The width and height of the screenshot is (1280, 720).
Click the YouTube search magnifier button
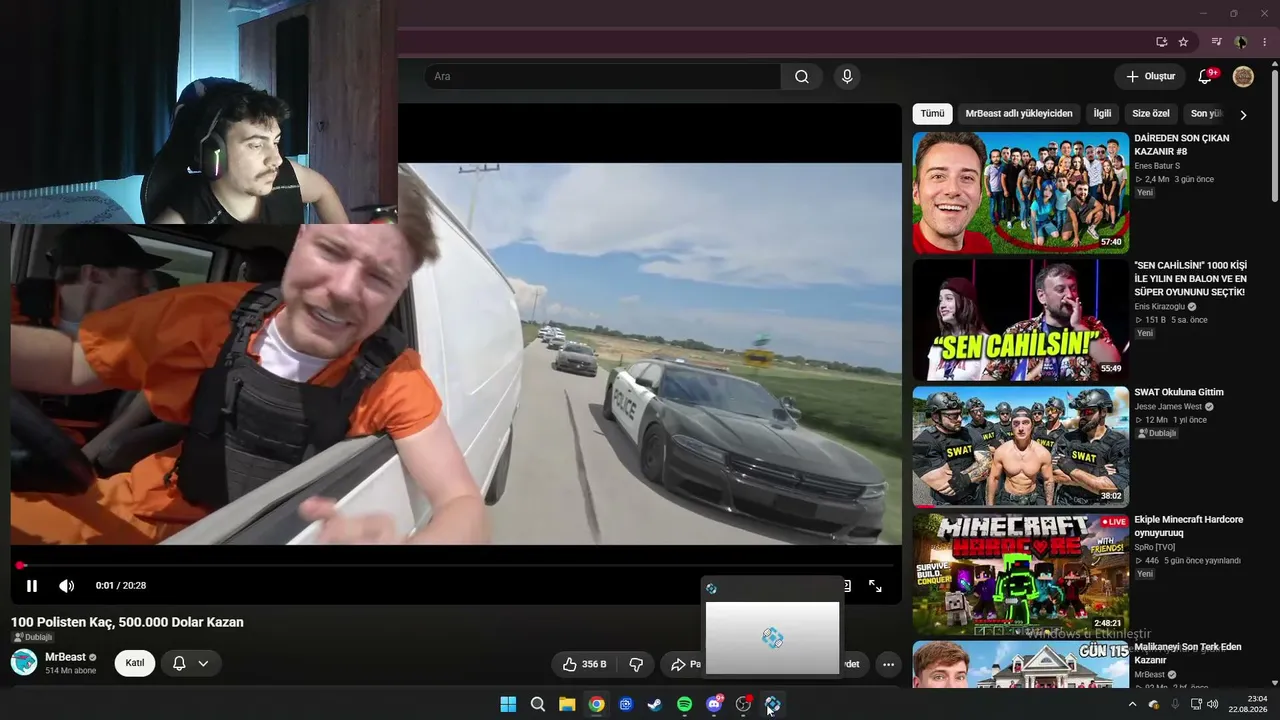click(802, 77)
